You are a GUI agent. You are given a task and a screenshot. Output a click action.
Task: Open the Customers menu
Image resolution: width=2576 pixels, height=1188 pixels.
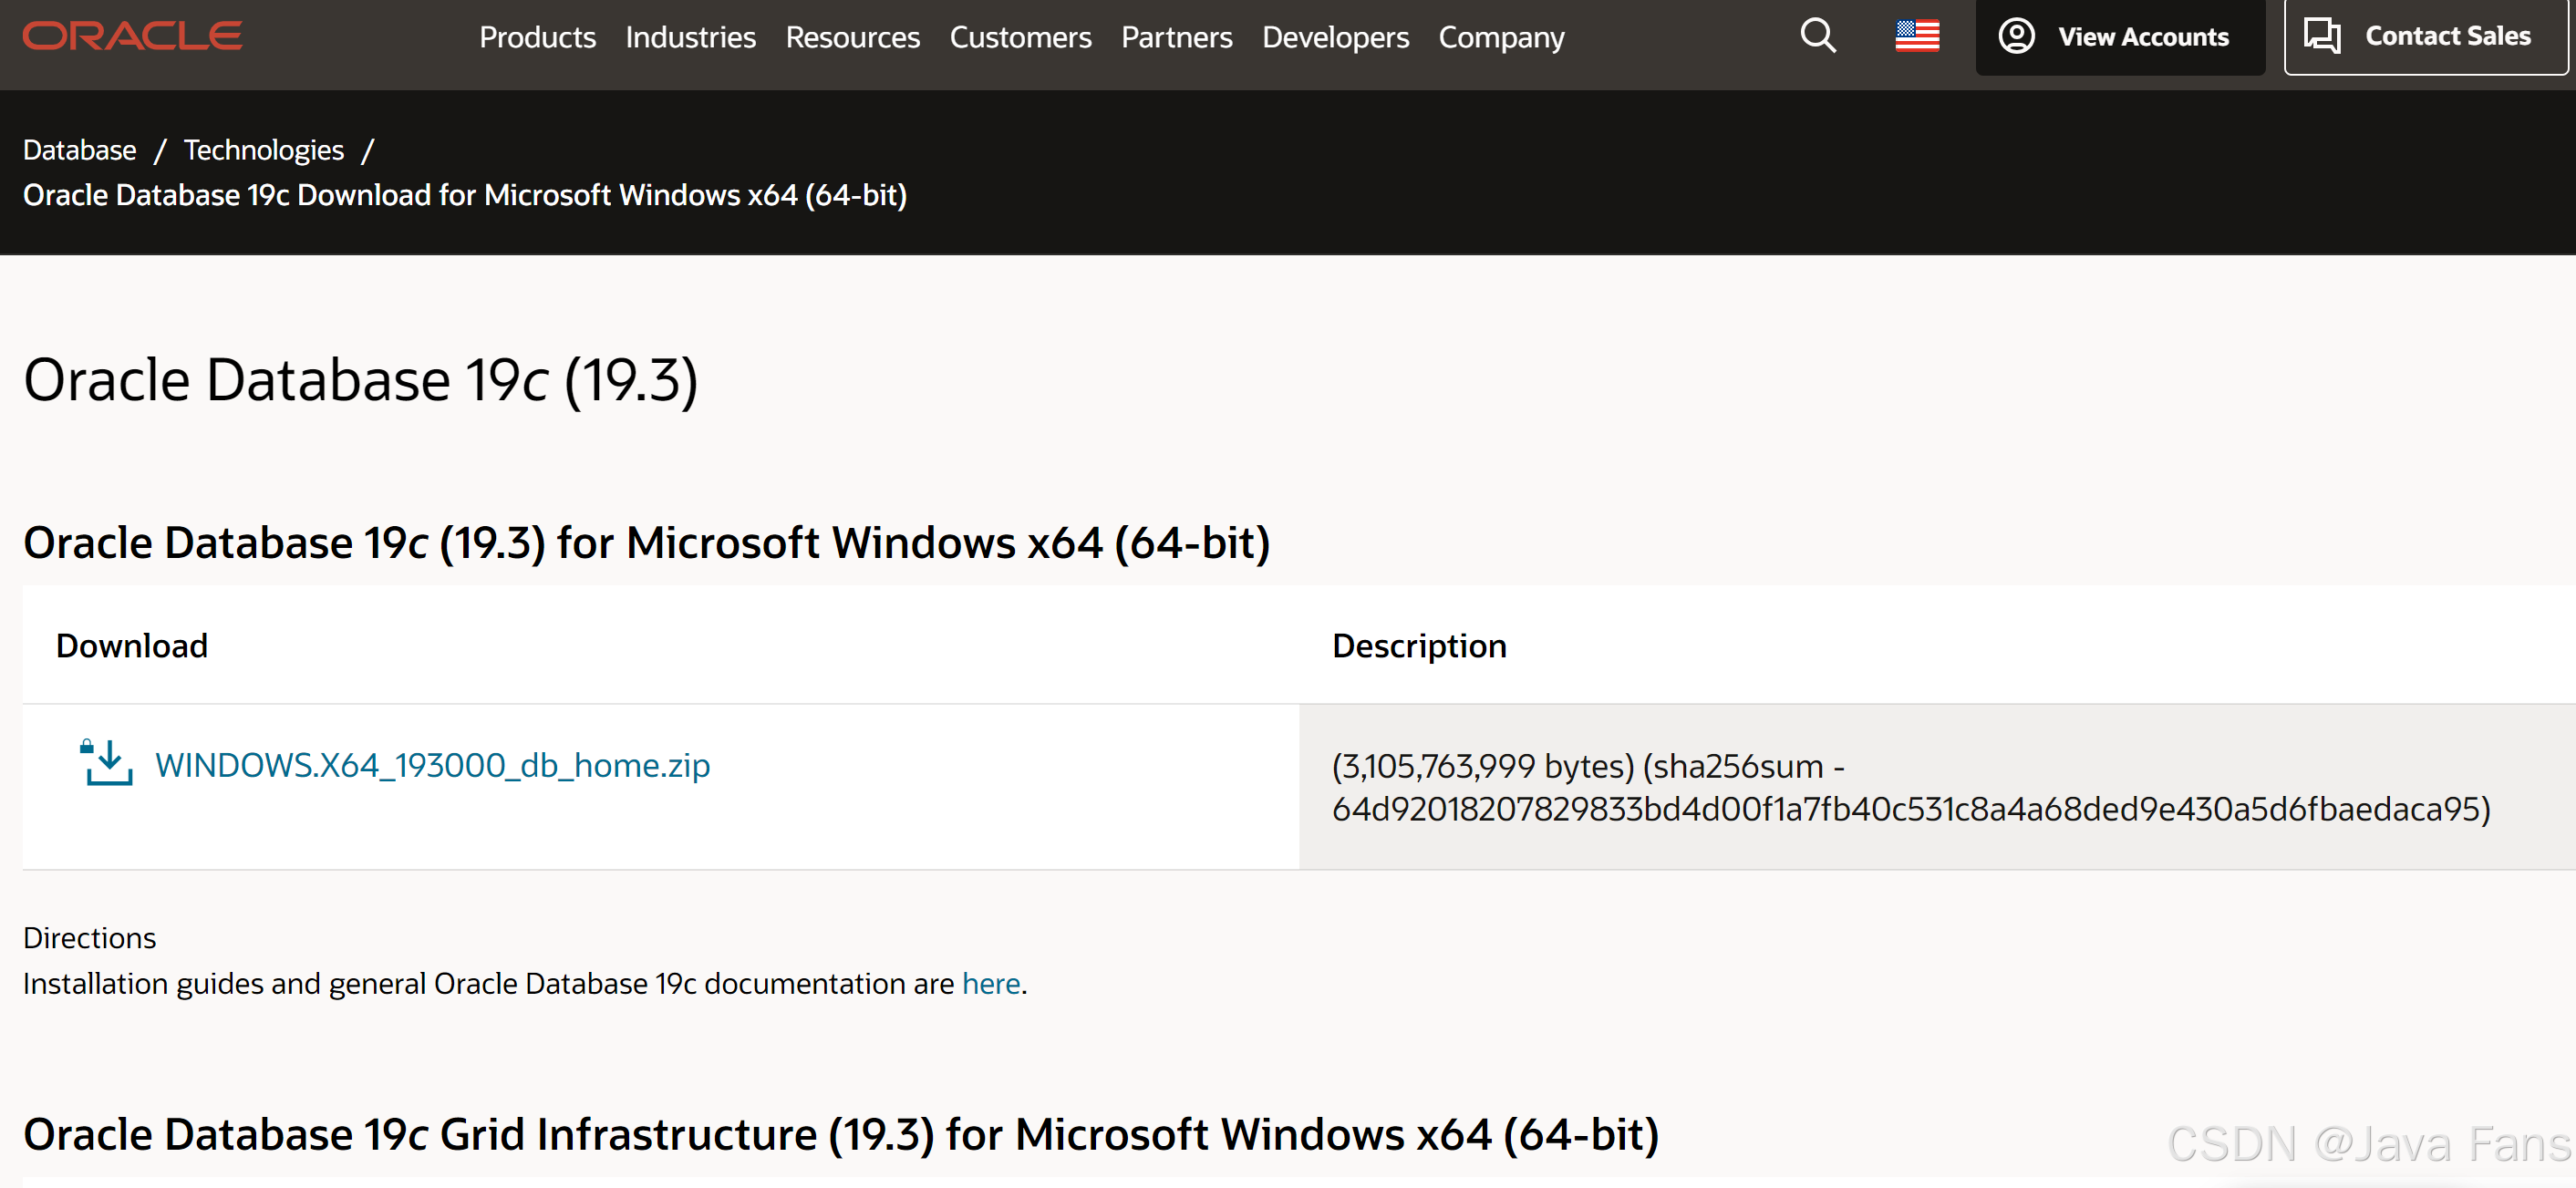(x=1020, y=37)
